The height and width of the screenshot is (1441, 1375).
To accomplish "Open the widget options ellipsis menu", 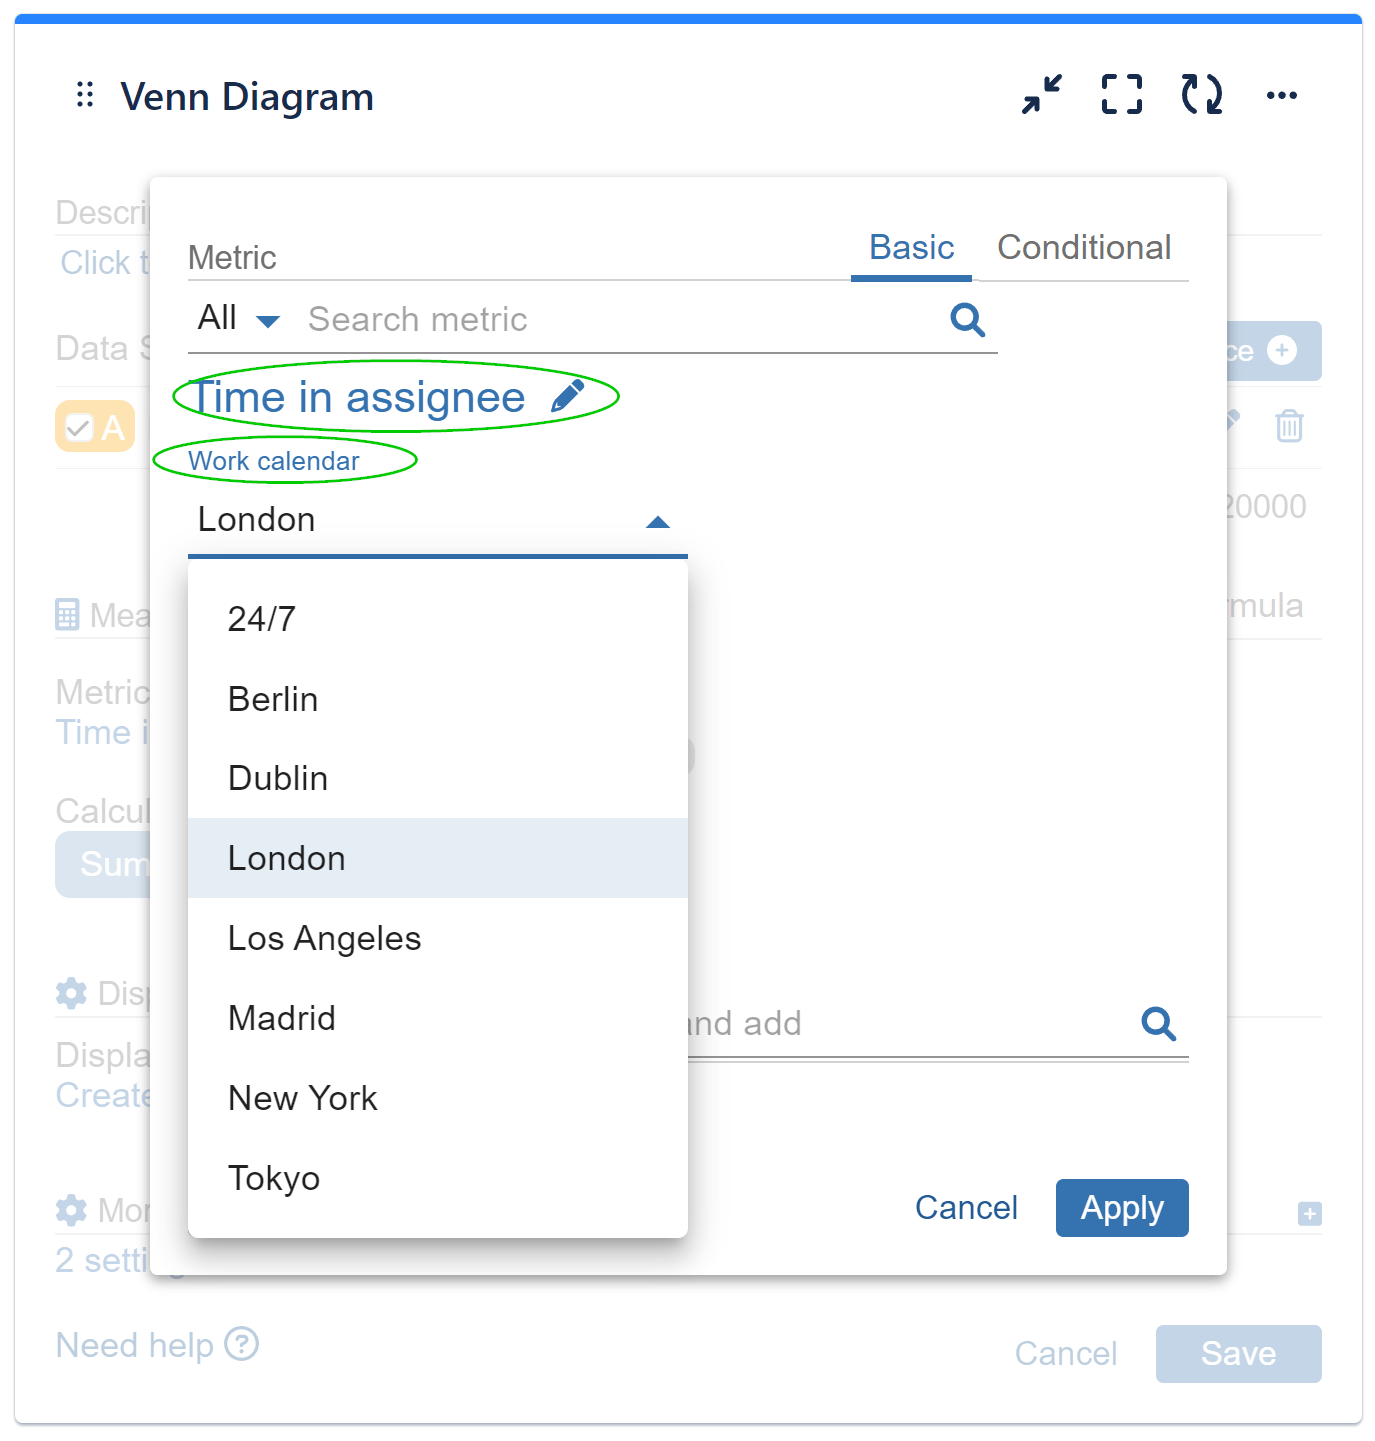I will pos(1282,95).
